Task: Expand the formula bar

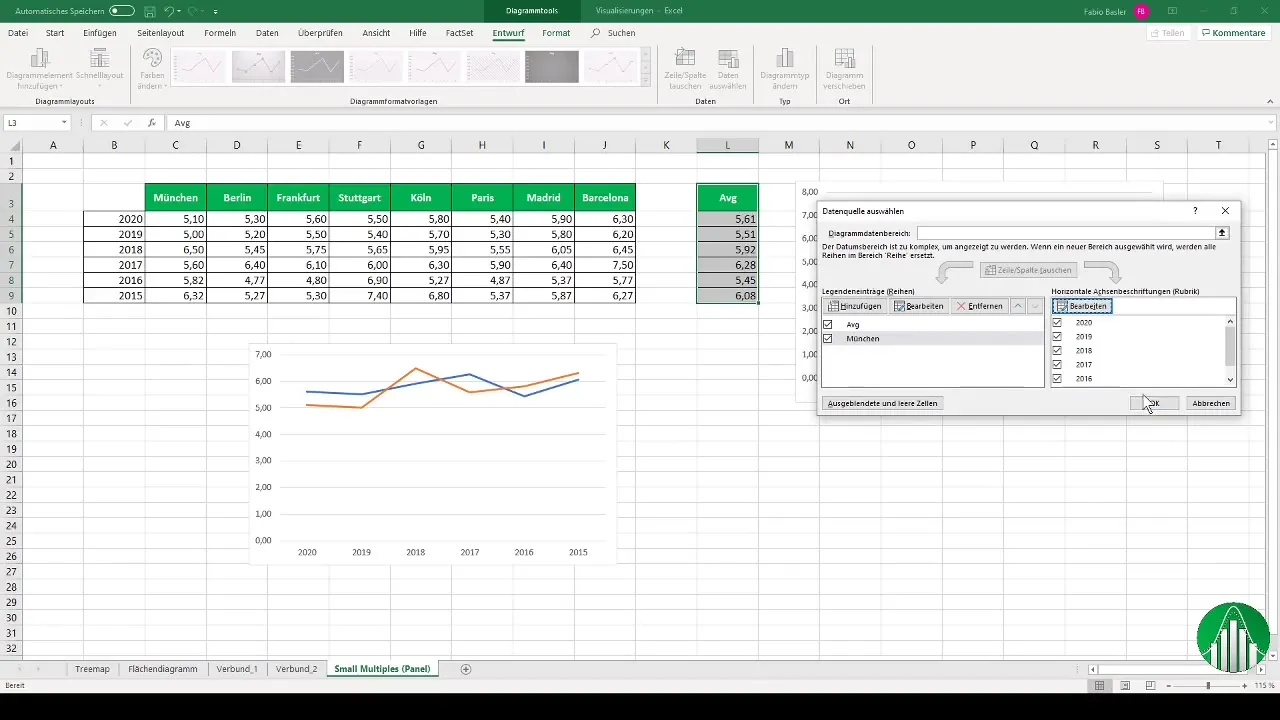Action: pyautogui.click(x=1269, y=122)
